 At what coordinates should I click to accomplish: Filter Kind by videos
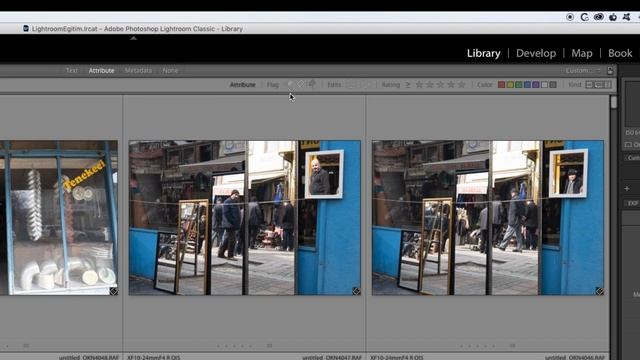click(607, 84)
